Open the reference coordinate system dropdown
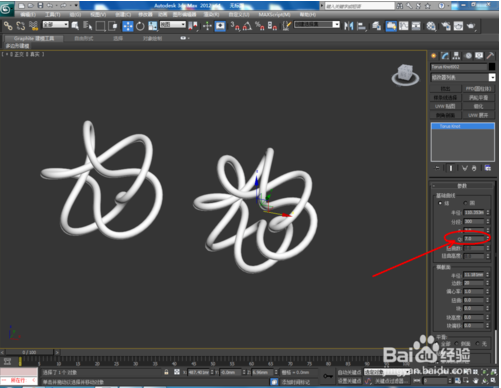Screen dimensions: 501x388 173,25
